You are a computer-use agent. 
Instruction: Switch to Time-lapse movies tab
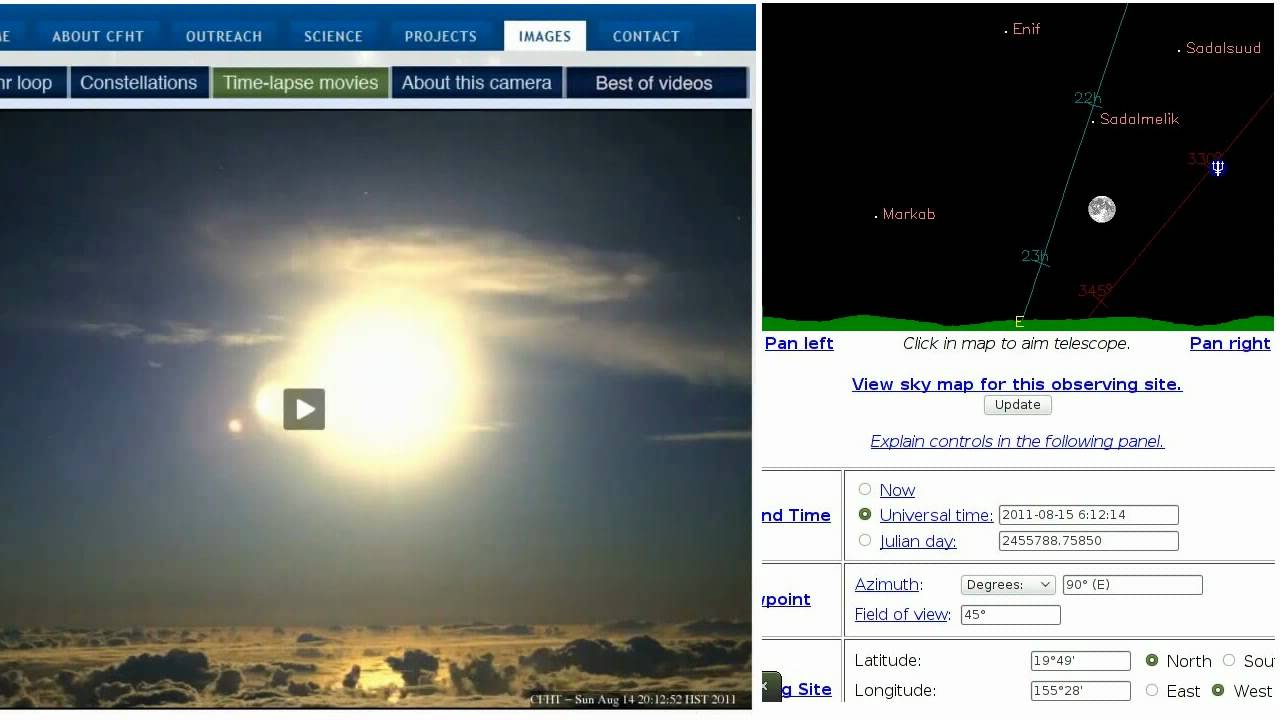point(300,83)
